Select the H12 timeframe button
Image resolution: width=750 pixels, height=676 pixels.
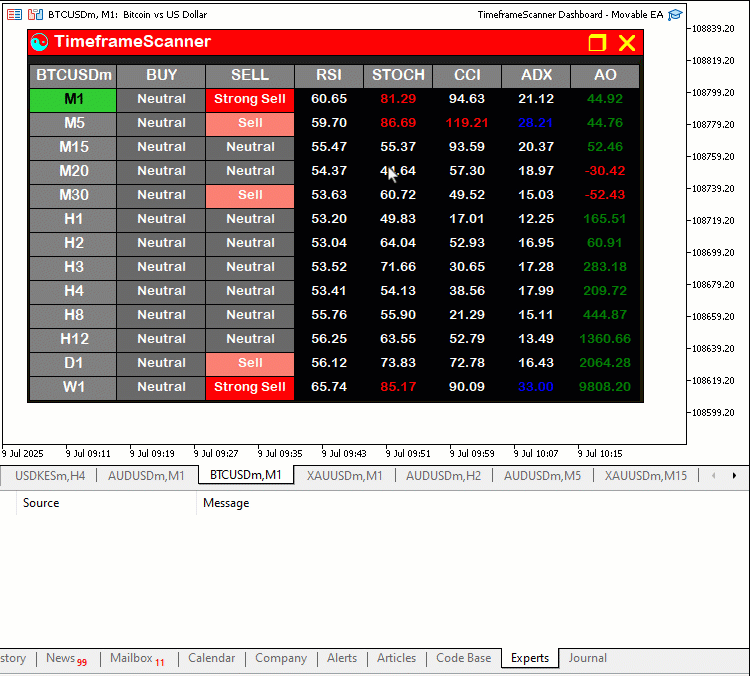[73, 340]
